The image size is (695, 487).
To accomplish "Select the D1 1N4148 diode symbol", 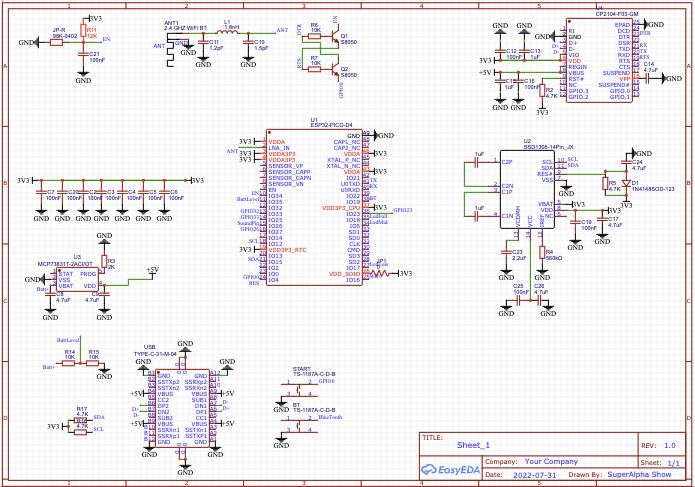I will pyautogui.click(x=626, y=183).
